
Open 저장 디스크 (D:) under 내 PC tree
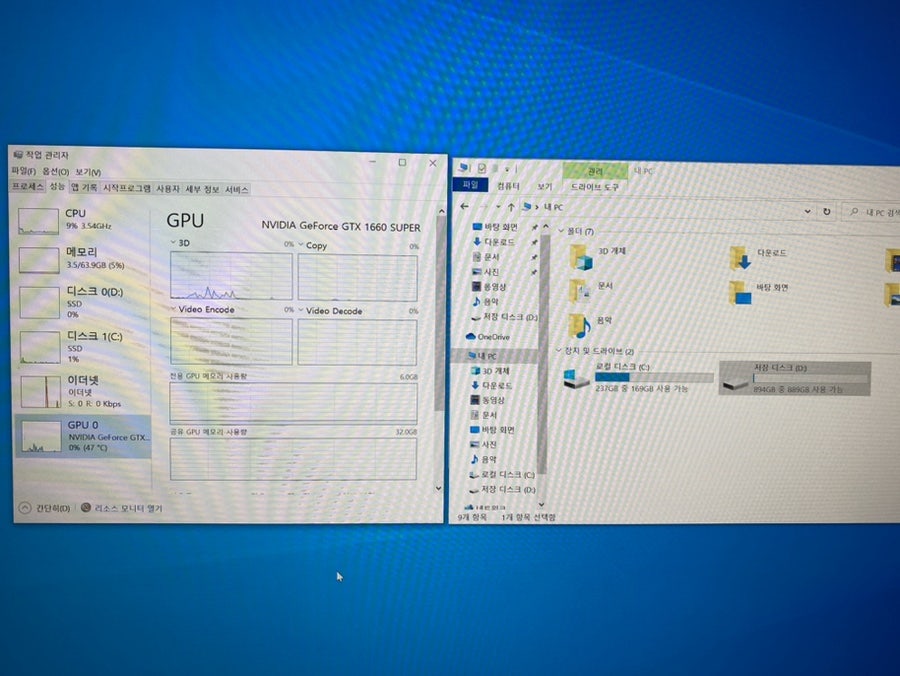coord(502,489)
